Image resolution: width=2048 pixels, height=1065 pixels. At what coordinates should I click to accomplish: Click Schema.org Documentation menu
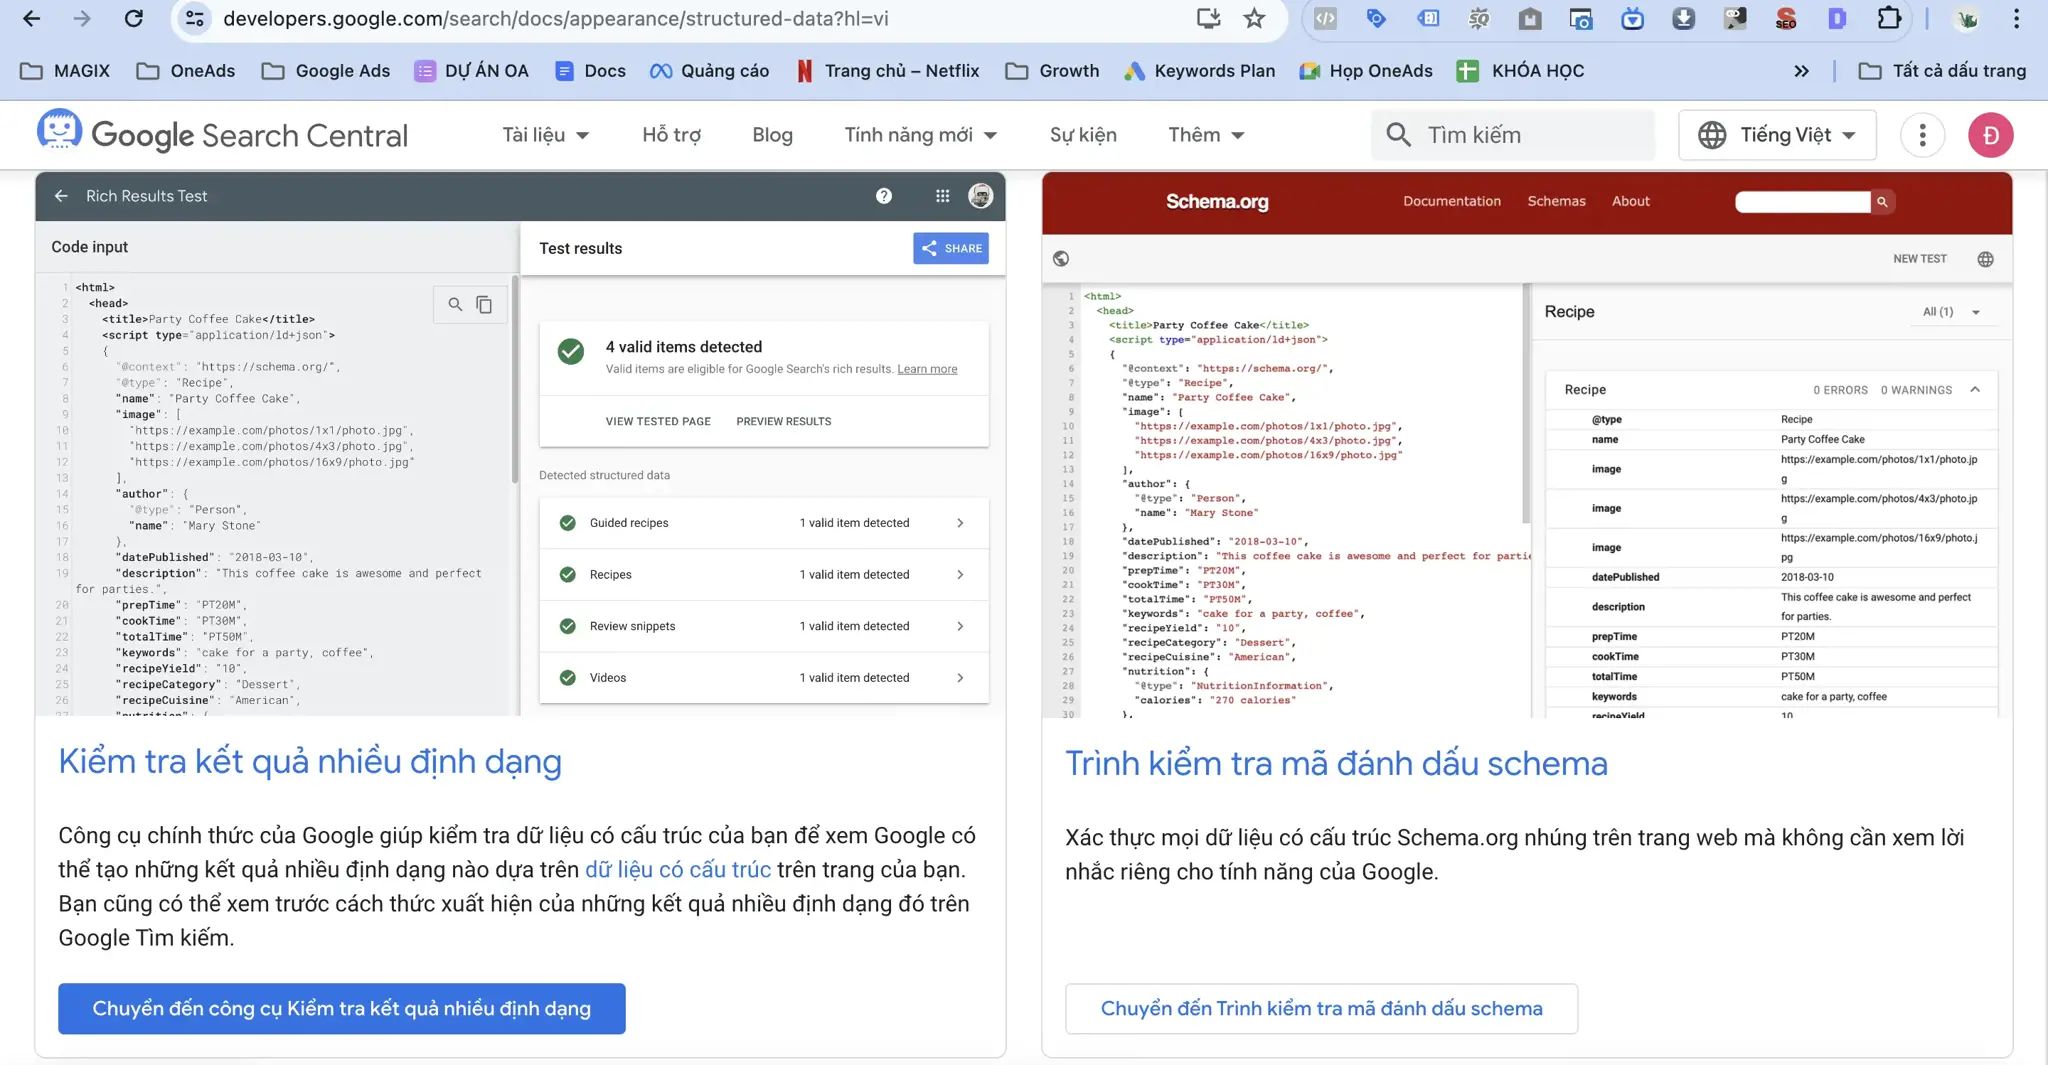pos(1452,201)
